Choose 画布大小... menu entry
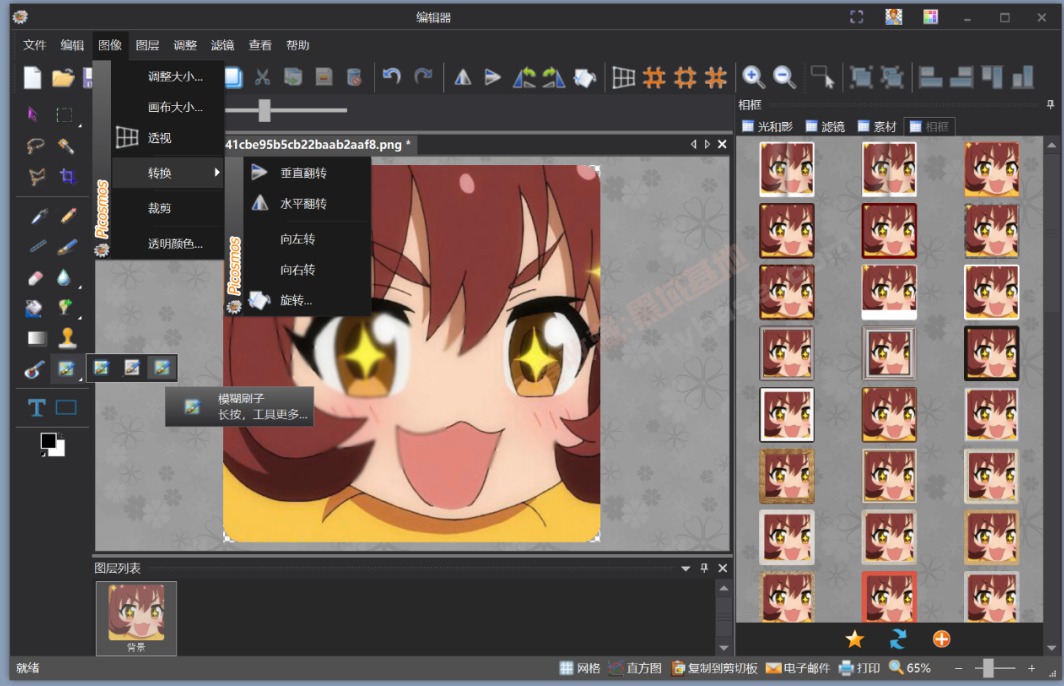Image resolution: width=1064 pixels, height=686 pixels. click(168, 107)
